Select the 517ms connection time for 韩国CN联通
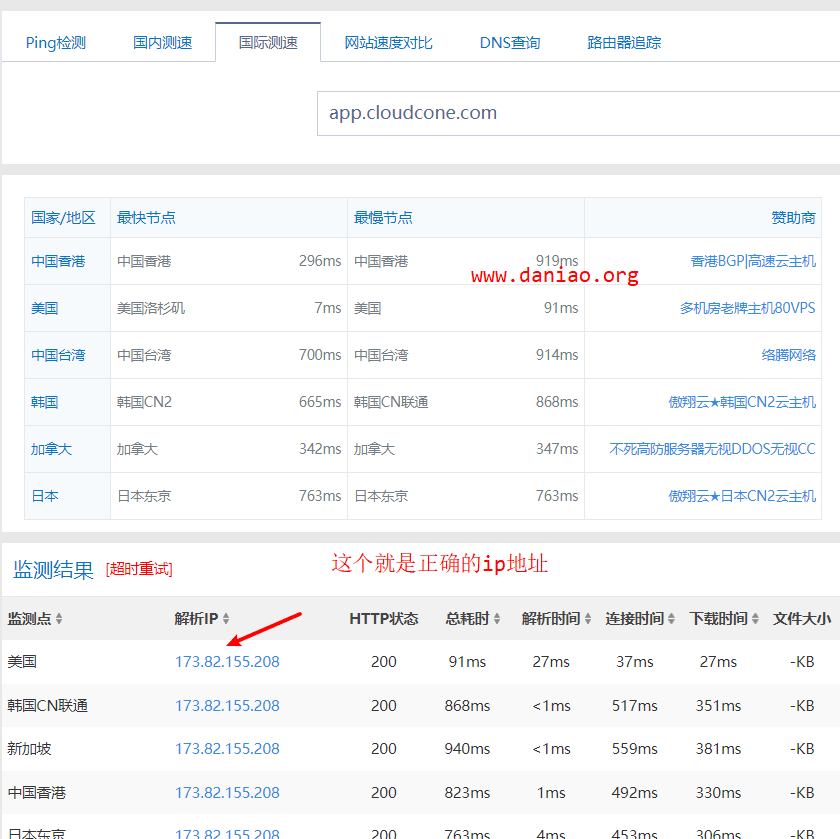The width and height of the screenshot is (840, 839). pos(635,706)
